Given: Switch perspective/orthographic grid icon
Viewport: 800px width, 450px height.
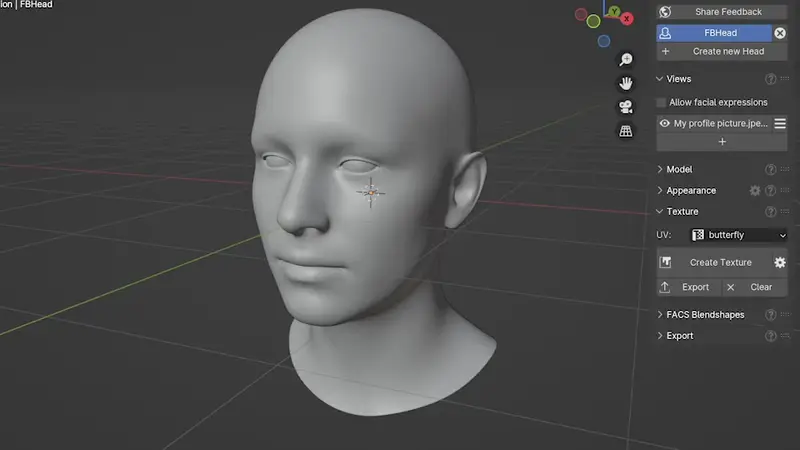Looking at the screenshot, I should click(626, 131).
